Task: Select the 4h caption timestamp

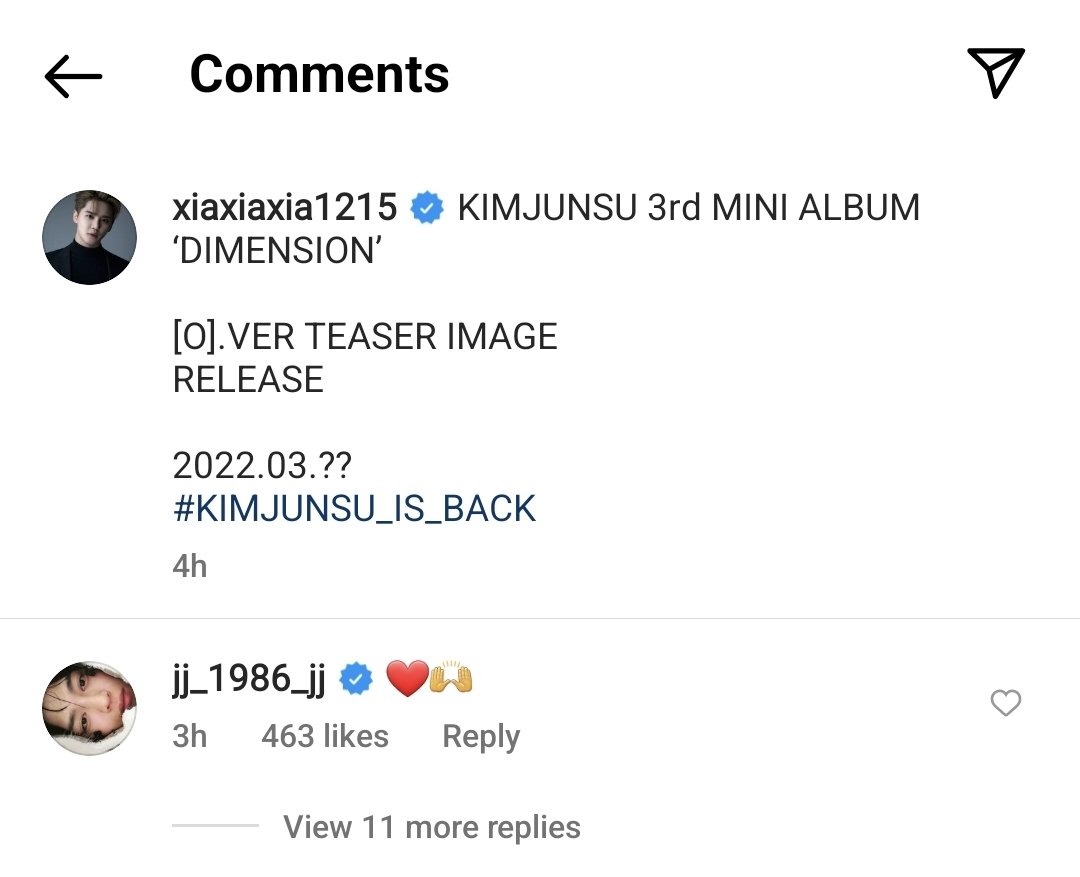Action: [x=189, y=566]
